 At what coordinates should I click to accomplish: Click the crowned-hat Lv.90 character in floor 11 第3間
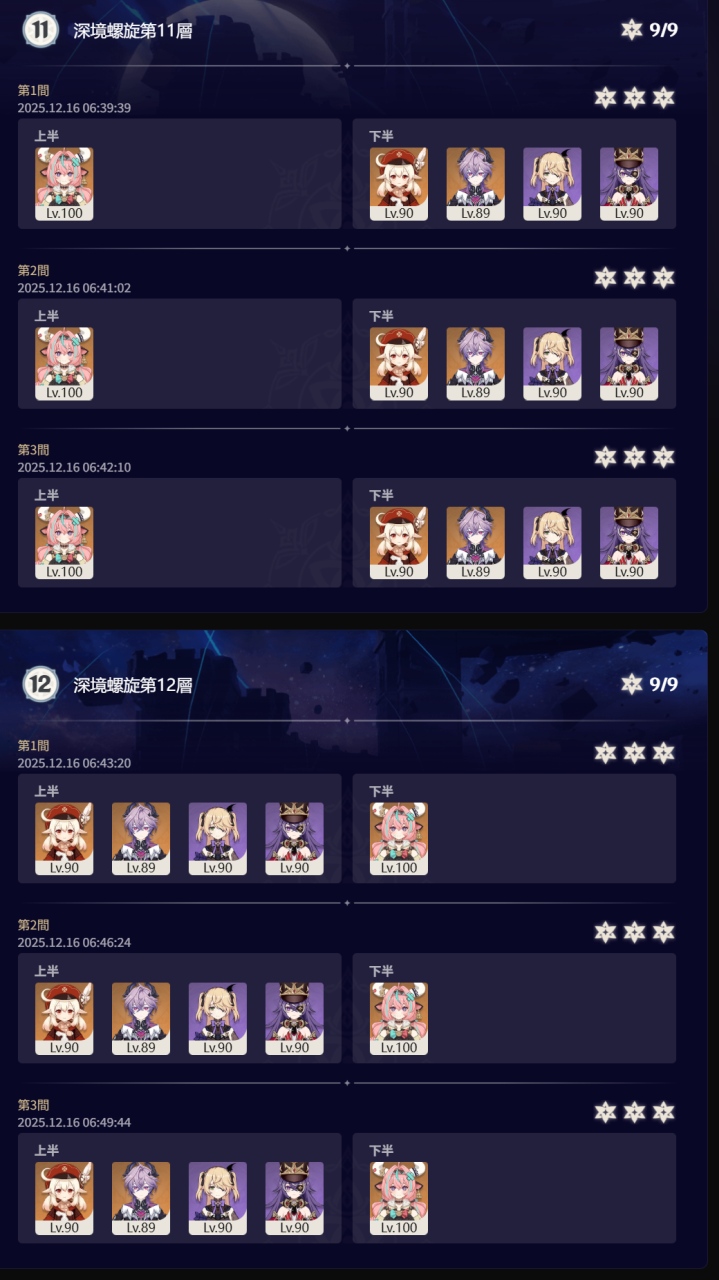click(629, 544)
